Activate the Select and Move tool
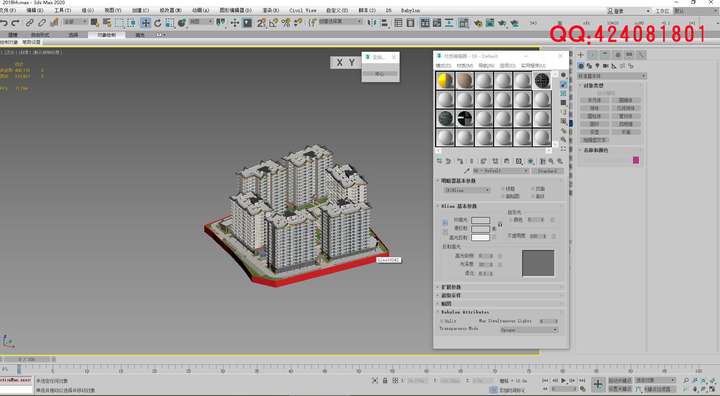The width and height of the screenshot is (720, 396). click(146, 23)
